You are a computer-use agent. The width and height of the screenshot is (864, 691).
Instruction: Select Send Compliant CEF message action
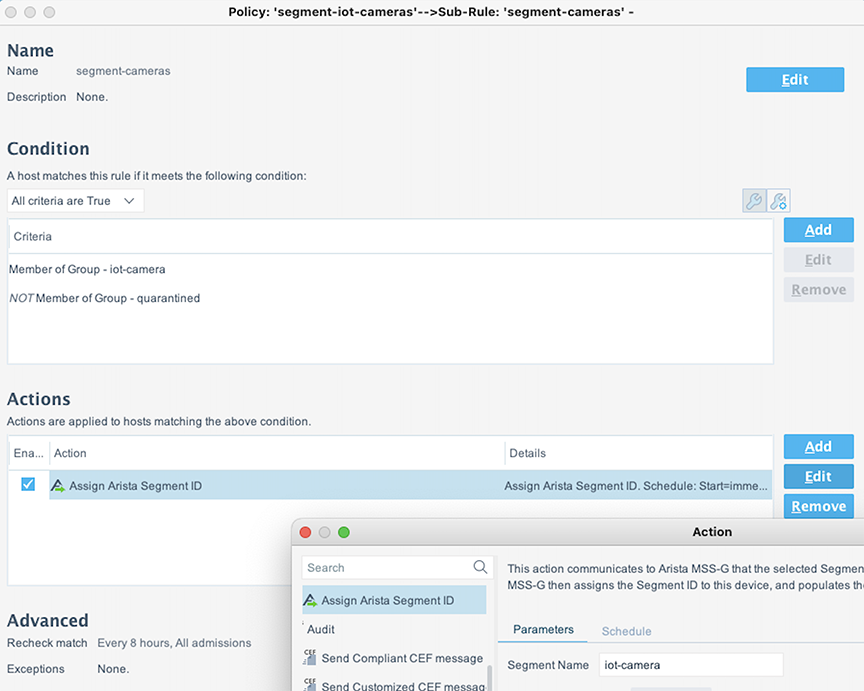(x=395, y=658)
